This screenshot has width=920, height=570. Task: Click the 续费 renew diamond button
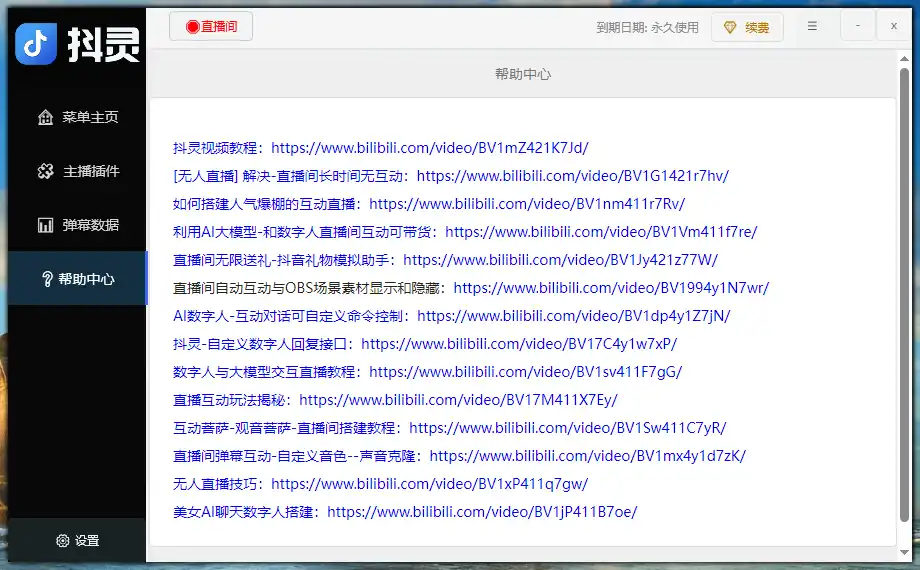pyautogui.click(x=746, y=28)
